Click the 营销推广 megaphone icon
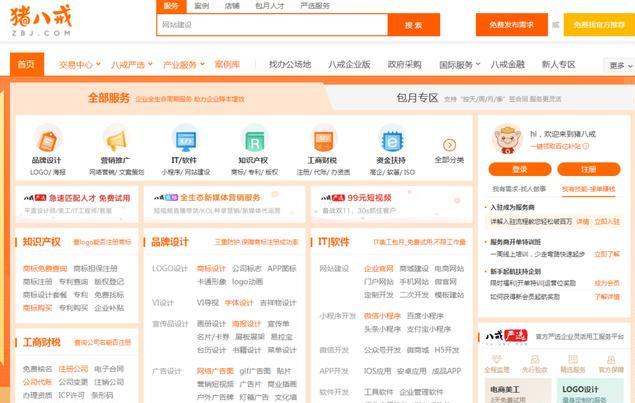635x403 pixels. click(116, 139)
